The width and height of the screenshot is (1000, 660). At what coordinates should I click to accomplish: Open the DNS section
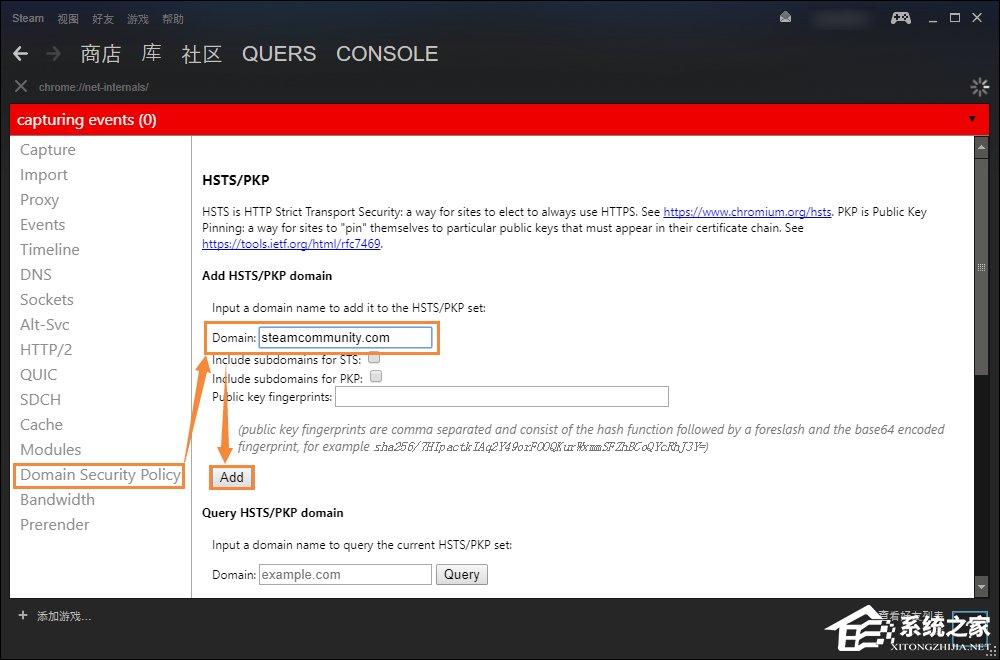35,274
